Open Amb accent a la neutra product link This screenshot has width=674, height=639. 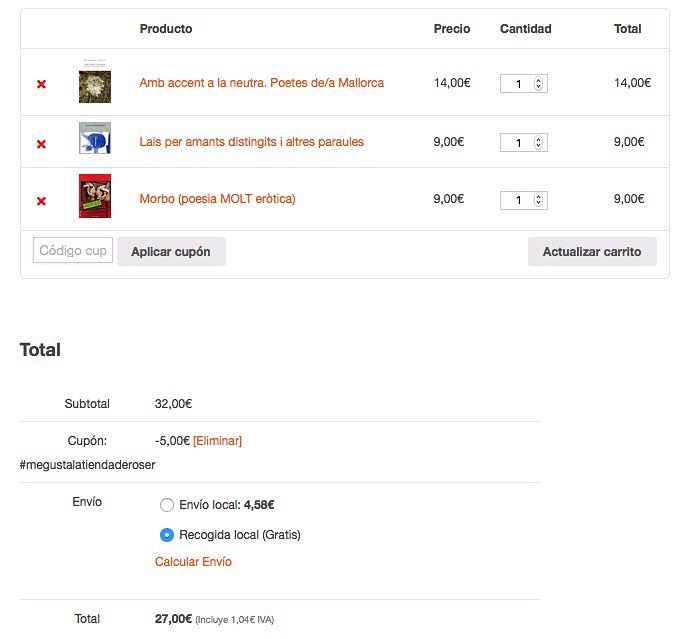262,83
